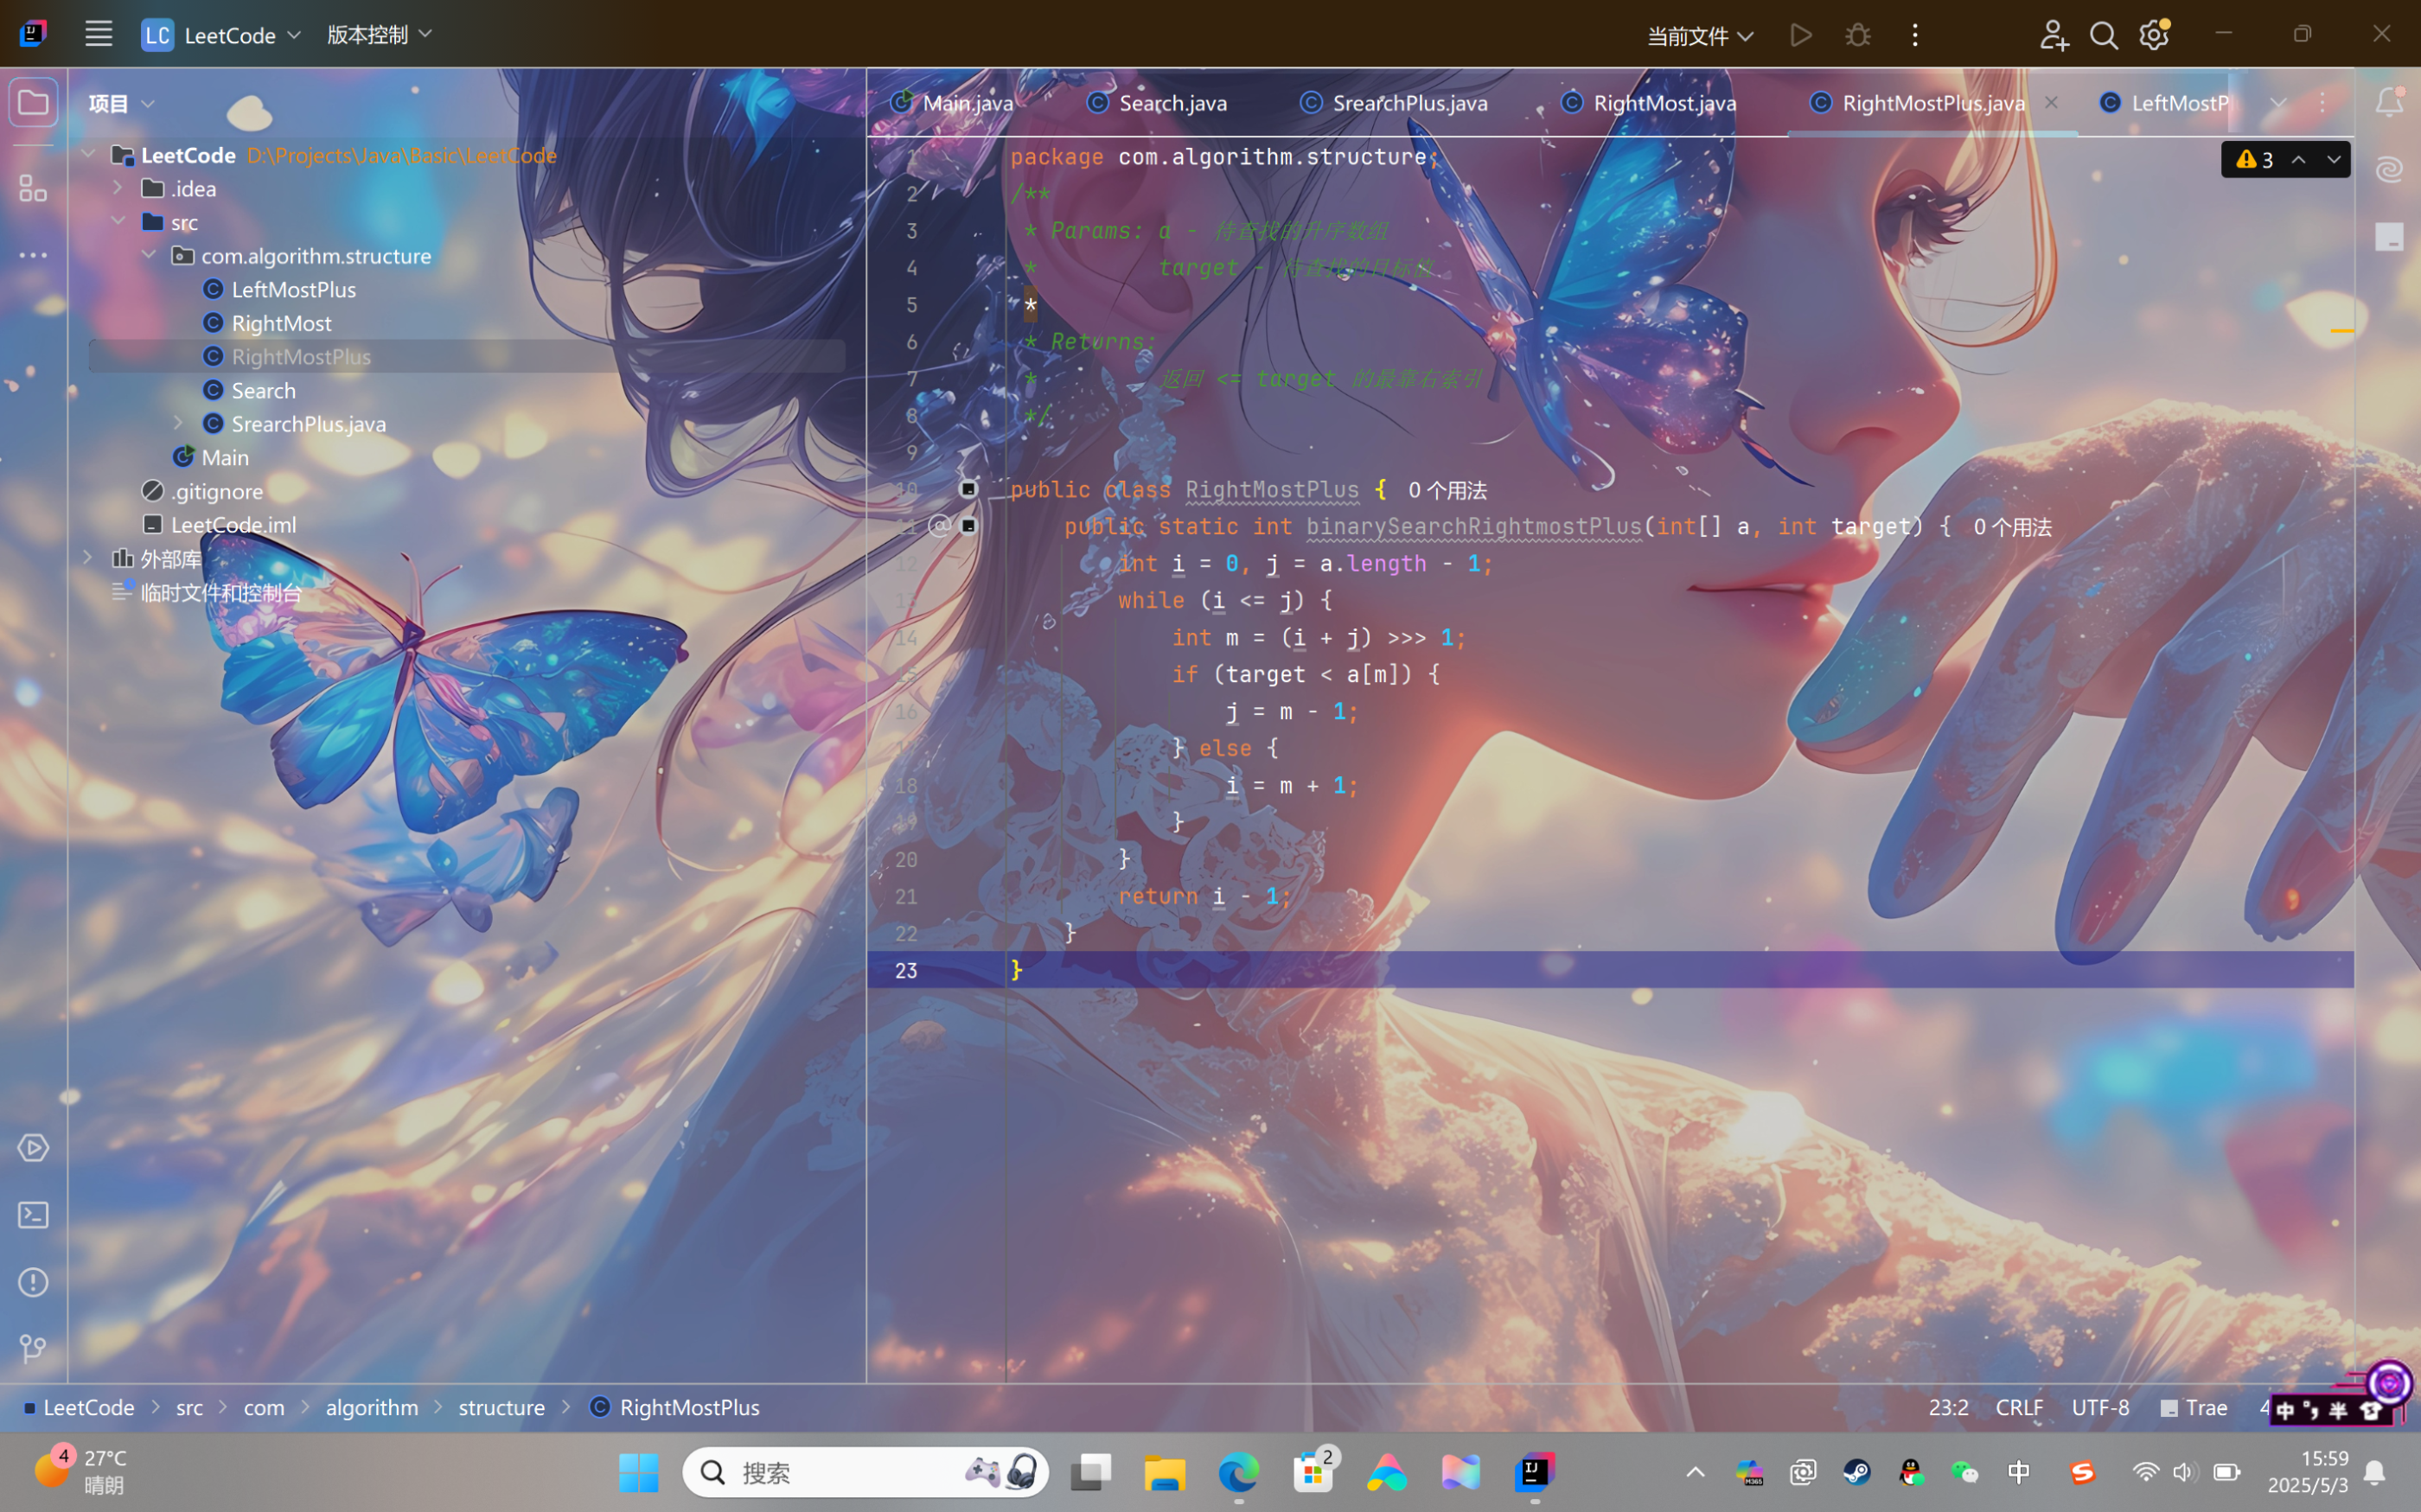Screen dimensions: 2421x1512
Task: Select .gitignore file
Action: [x=216, y=491]
